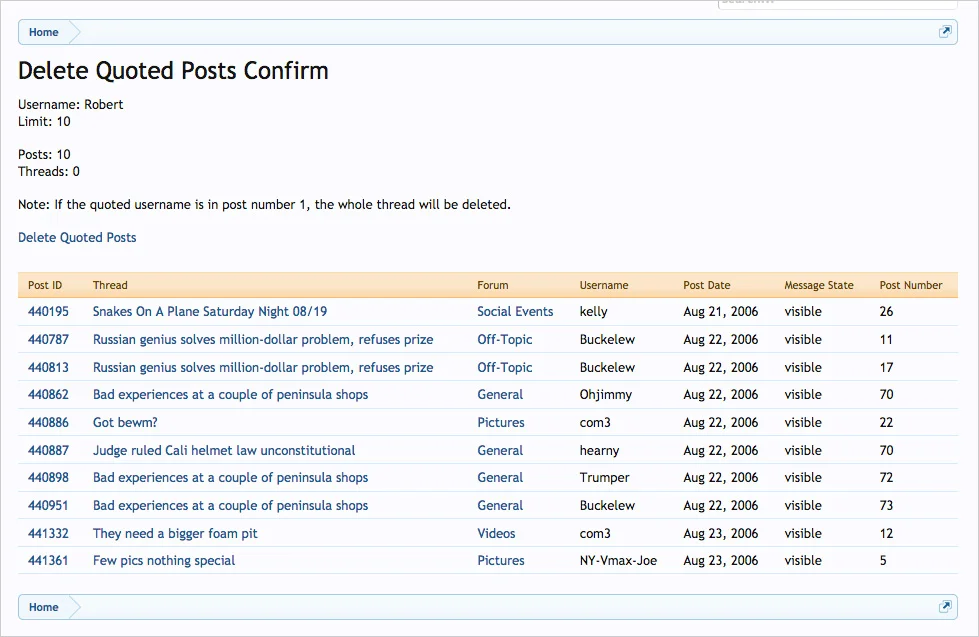979x637 pixels.
Task: Open Snakes On A Plane Saturday Night thread
Action: (x=210, y=312)
